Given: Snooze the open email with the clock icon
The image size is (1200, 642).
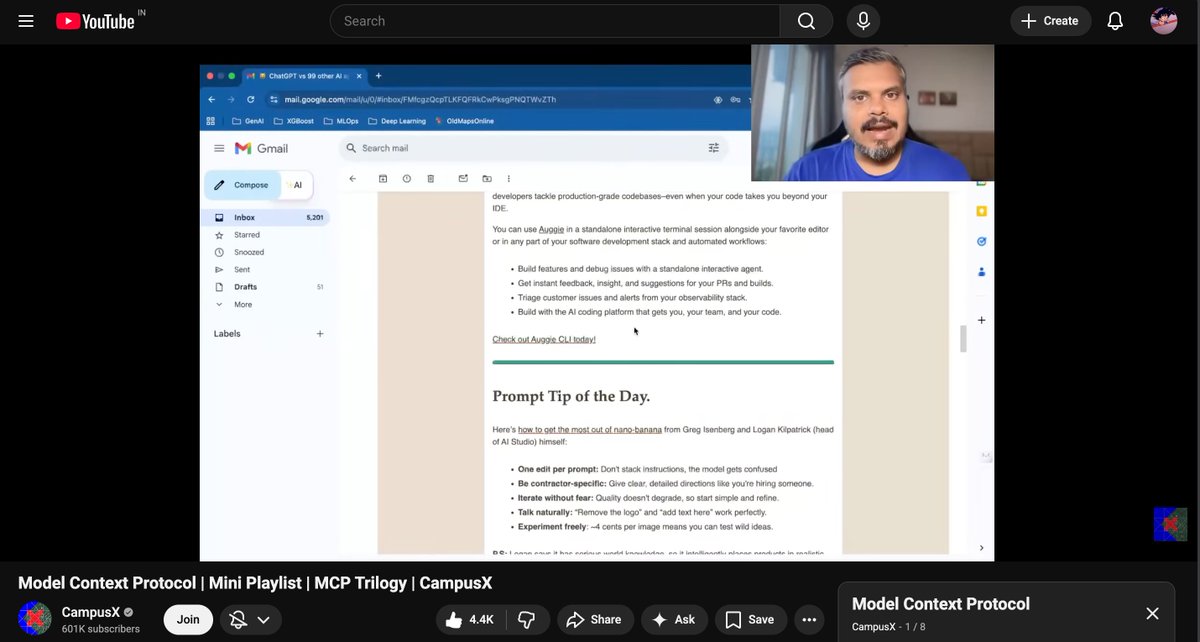Looking at the screenshot, I should point(407,179).
